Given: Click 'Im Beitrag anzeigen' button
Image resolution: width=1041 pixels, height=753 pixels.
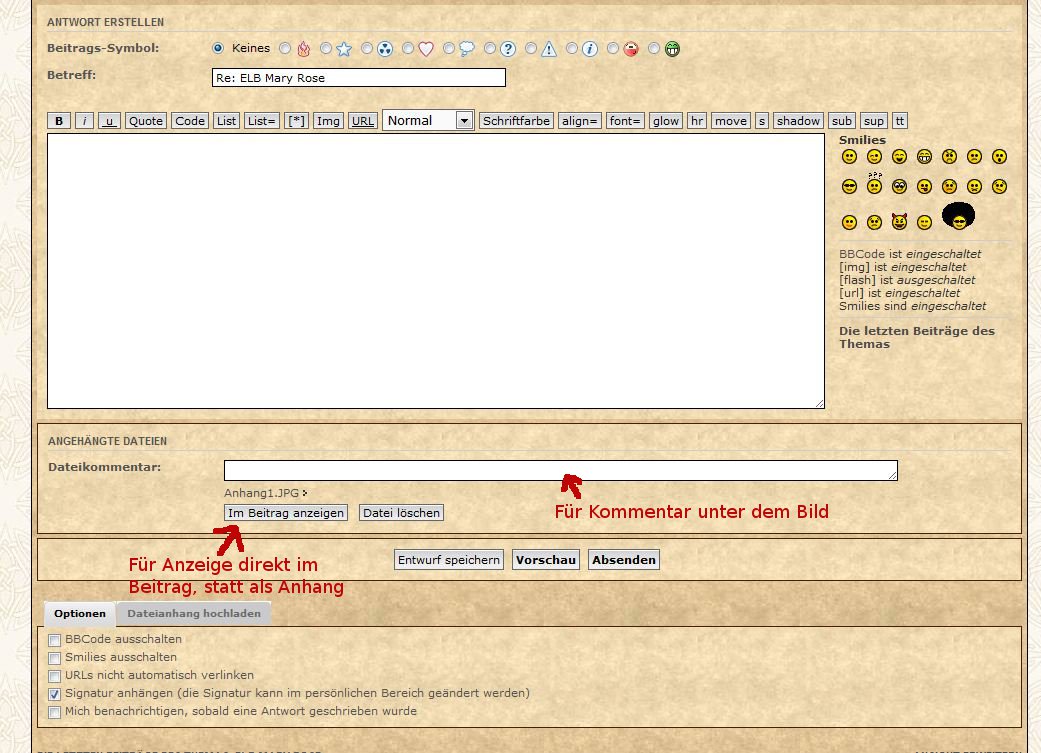Looking at the screenshot, I should [286, 513].
